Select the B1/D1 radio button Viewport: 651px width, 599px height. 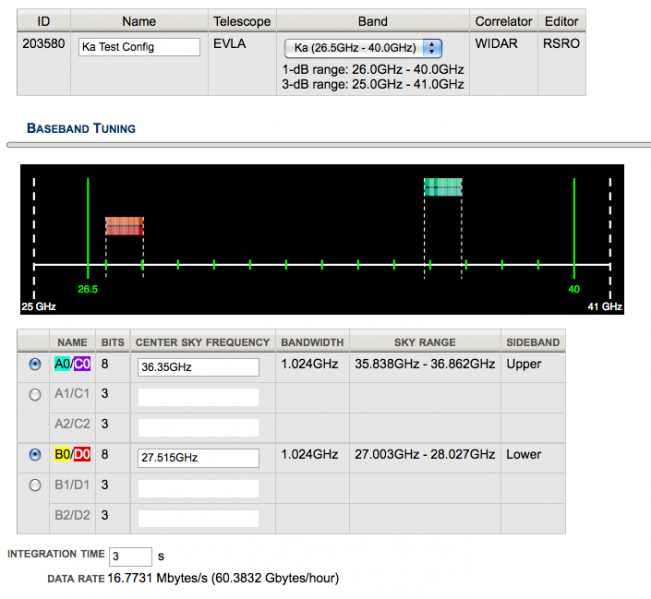[x=36, y=485]
